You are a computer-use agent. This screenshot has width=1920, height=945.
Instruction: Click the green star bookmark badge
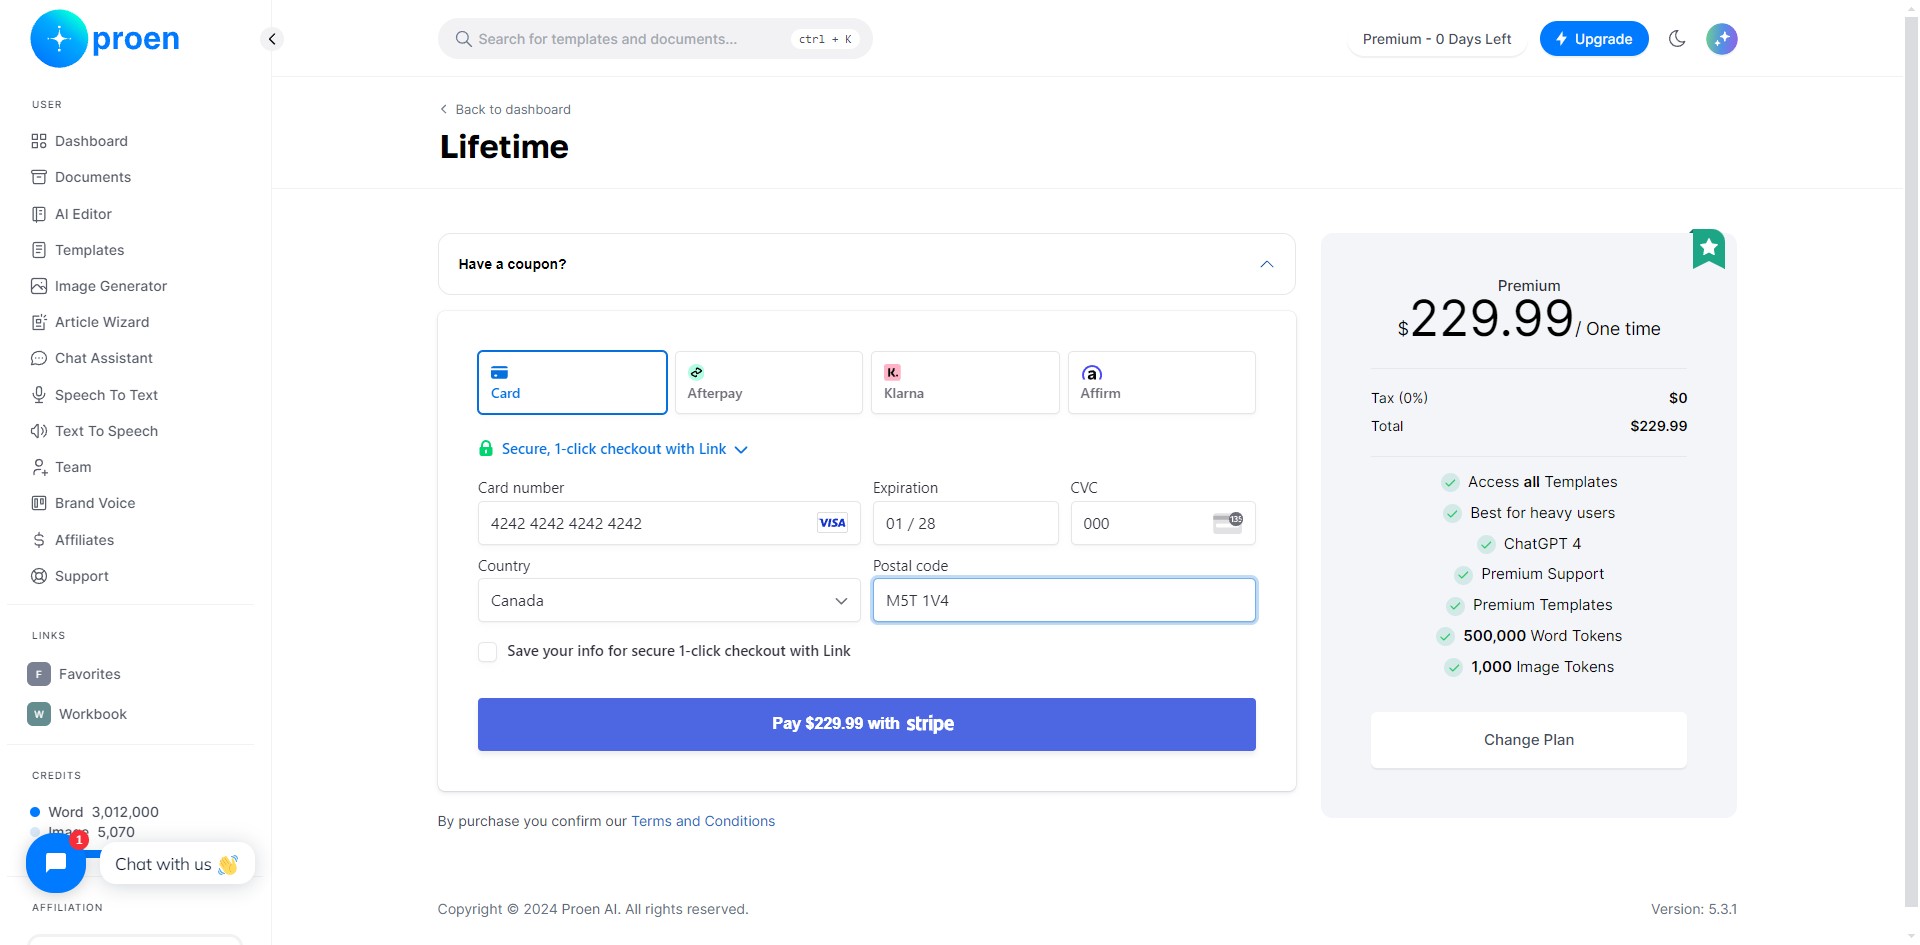tap(1708, 248)
